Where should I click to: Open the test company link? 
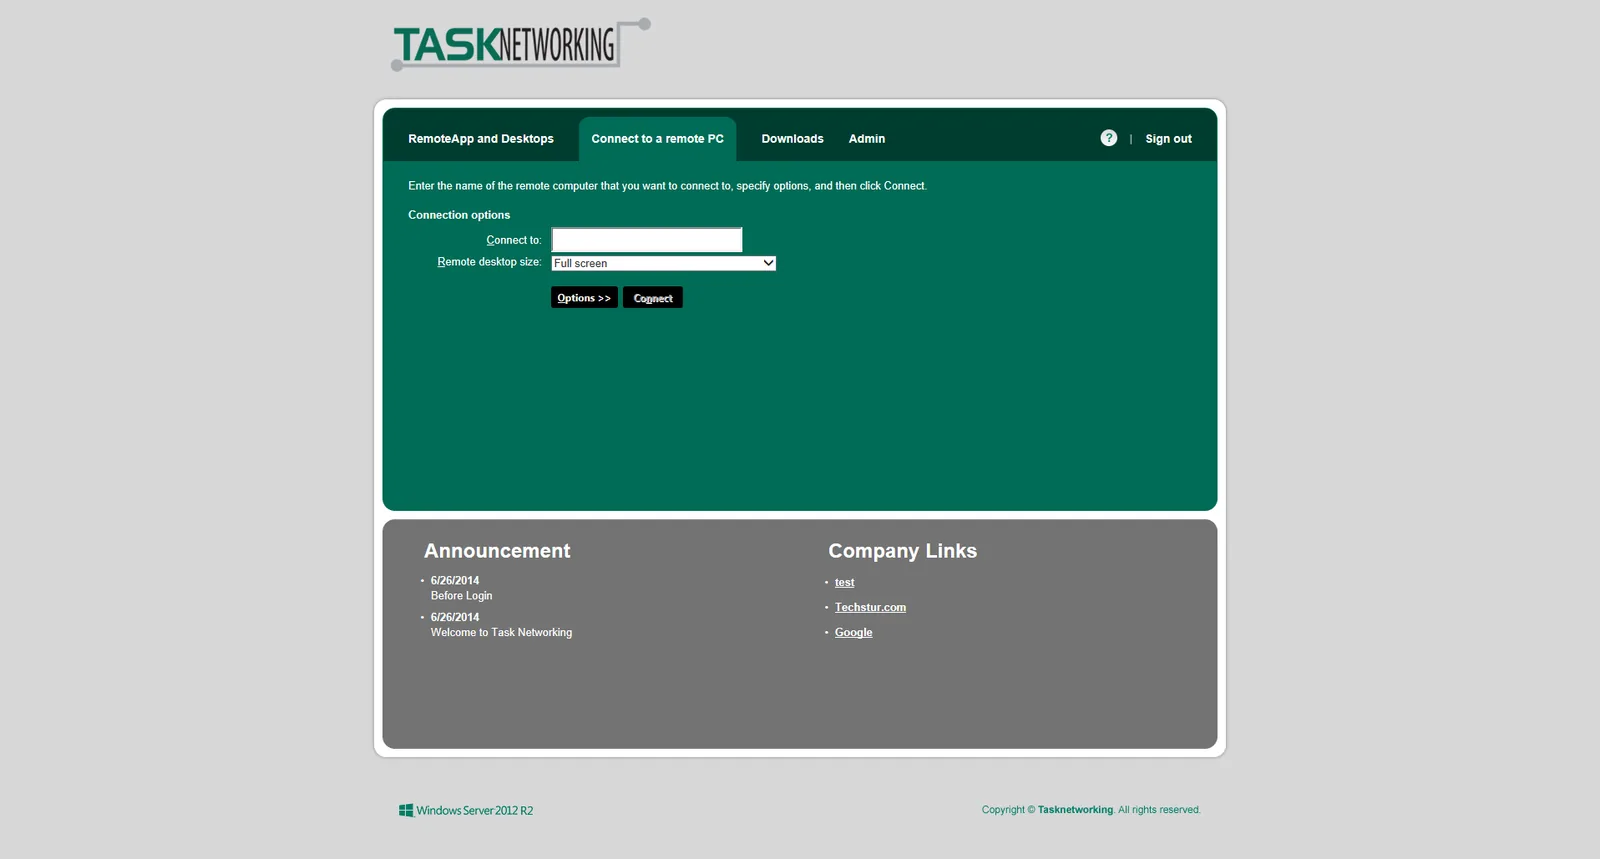pos(845,582)
